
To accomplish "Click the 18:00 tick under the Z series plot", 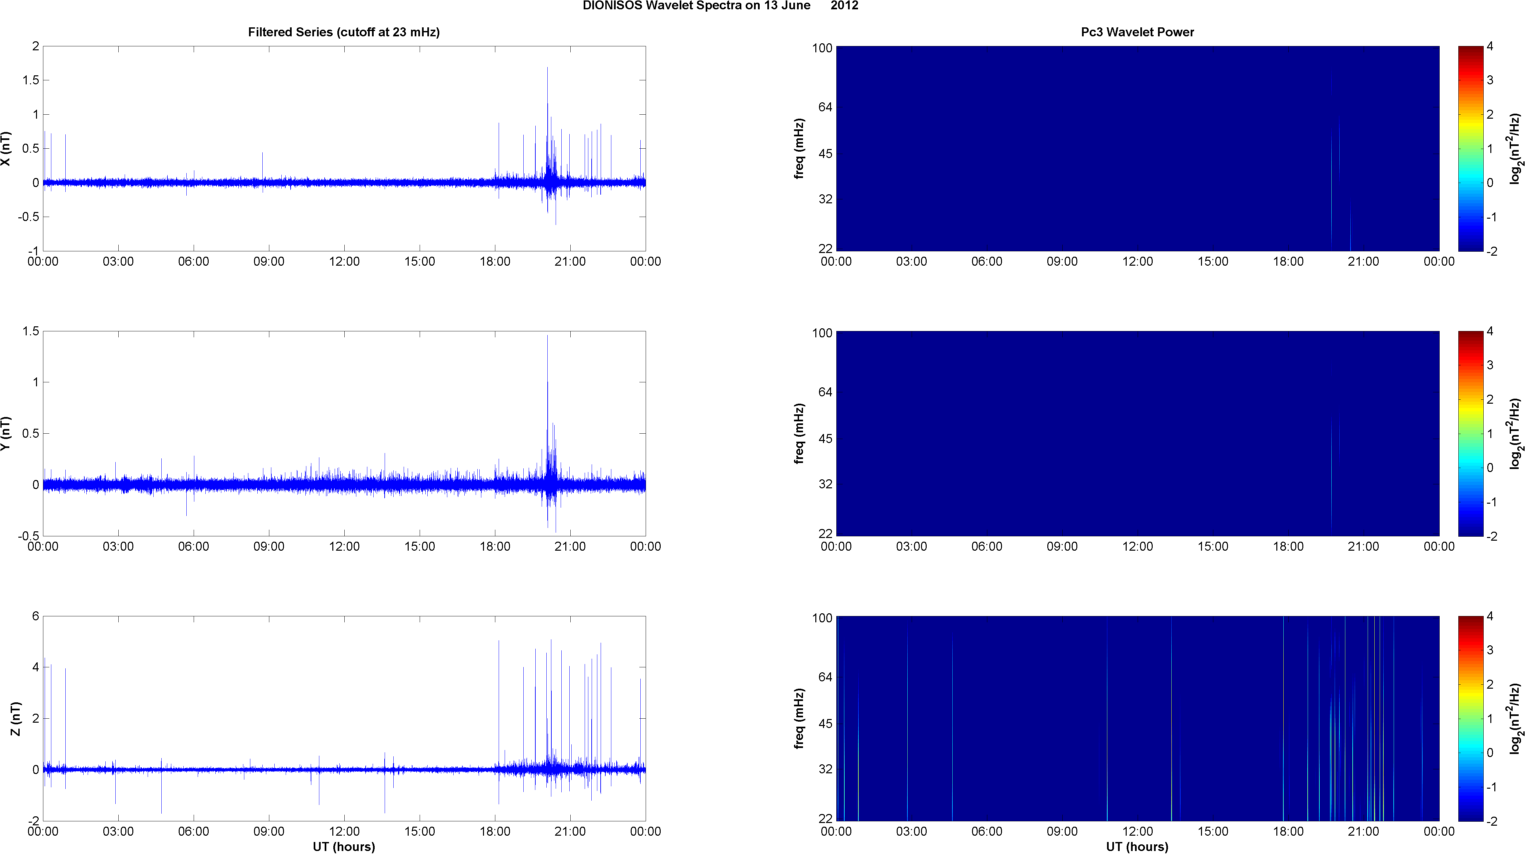I will coord(495,832).
